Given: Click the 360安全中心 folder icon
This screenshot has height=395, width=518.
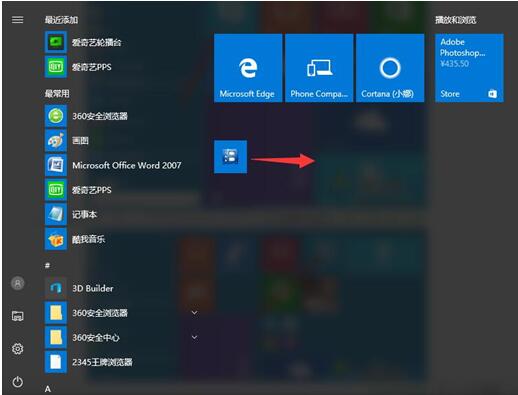Looking at the screenshot, I should coord(56,337).
